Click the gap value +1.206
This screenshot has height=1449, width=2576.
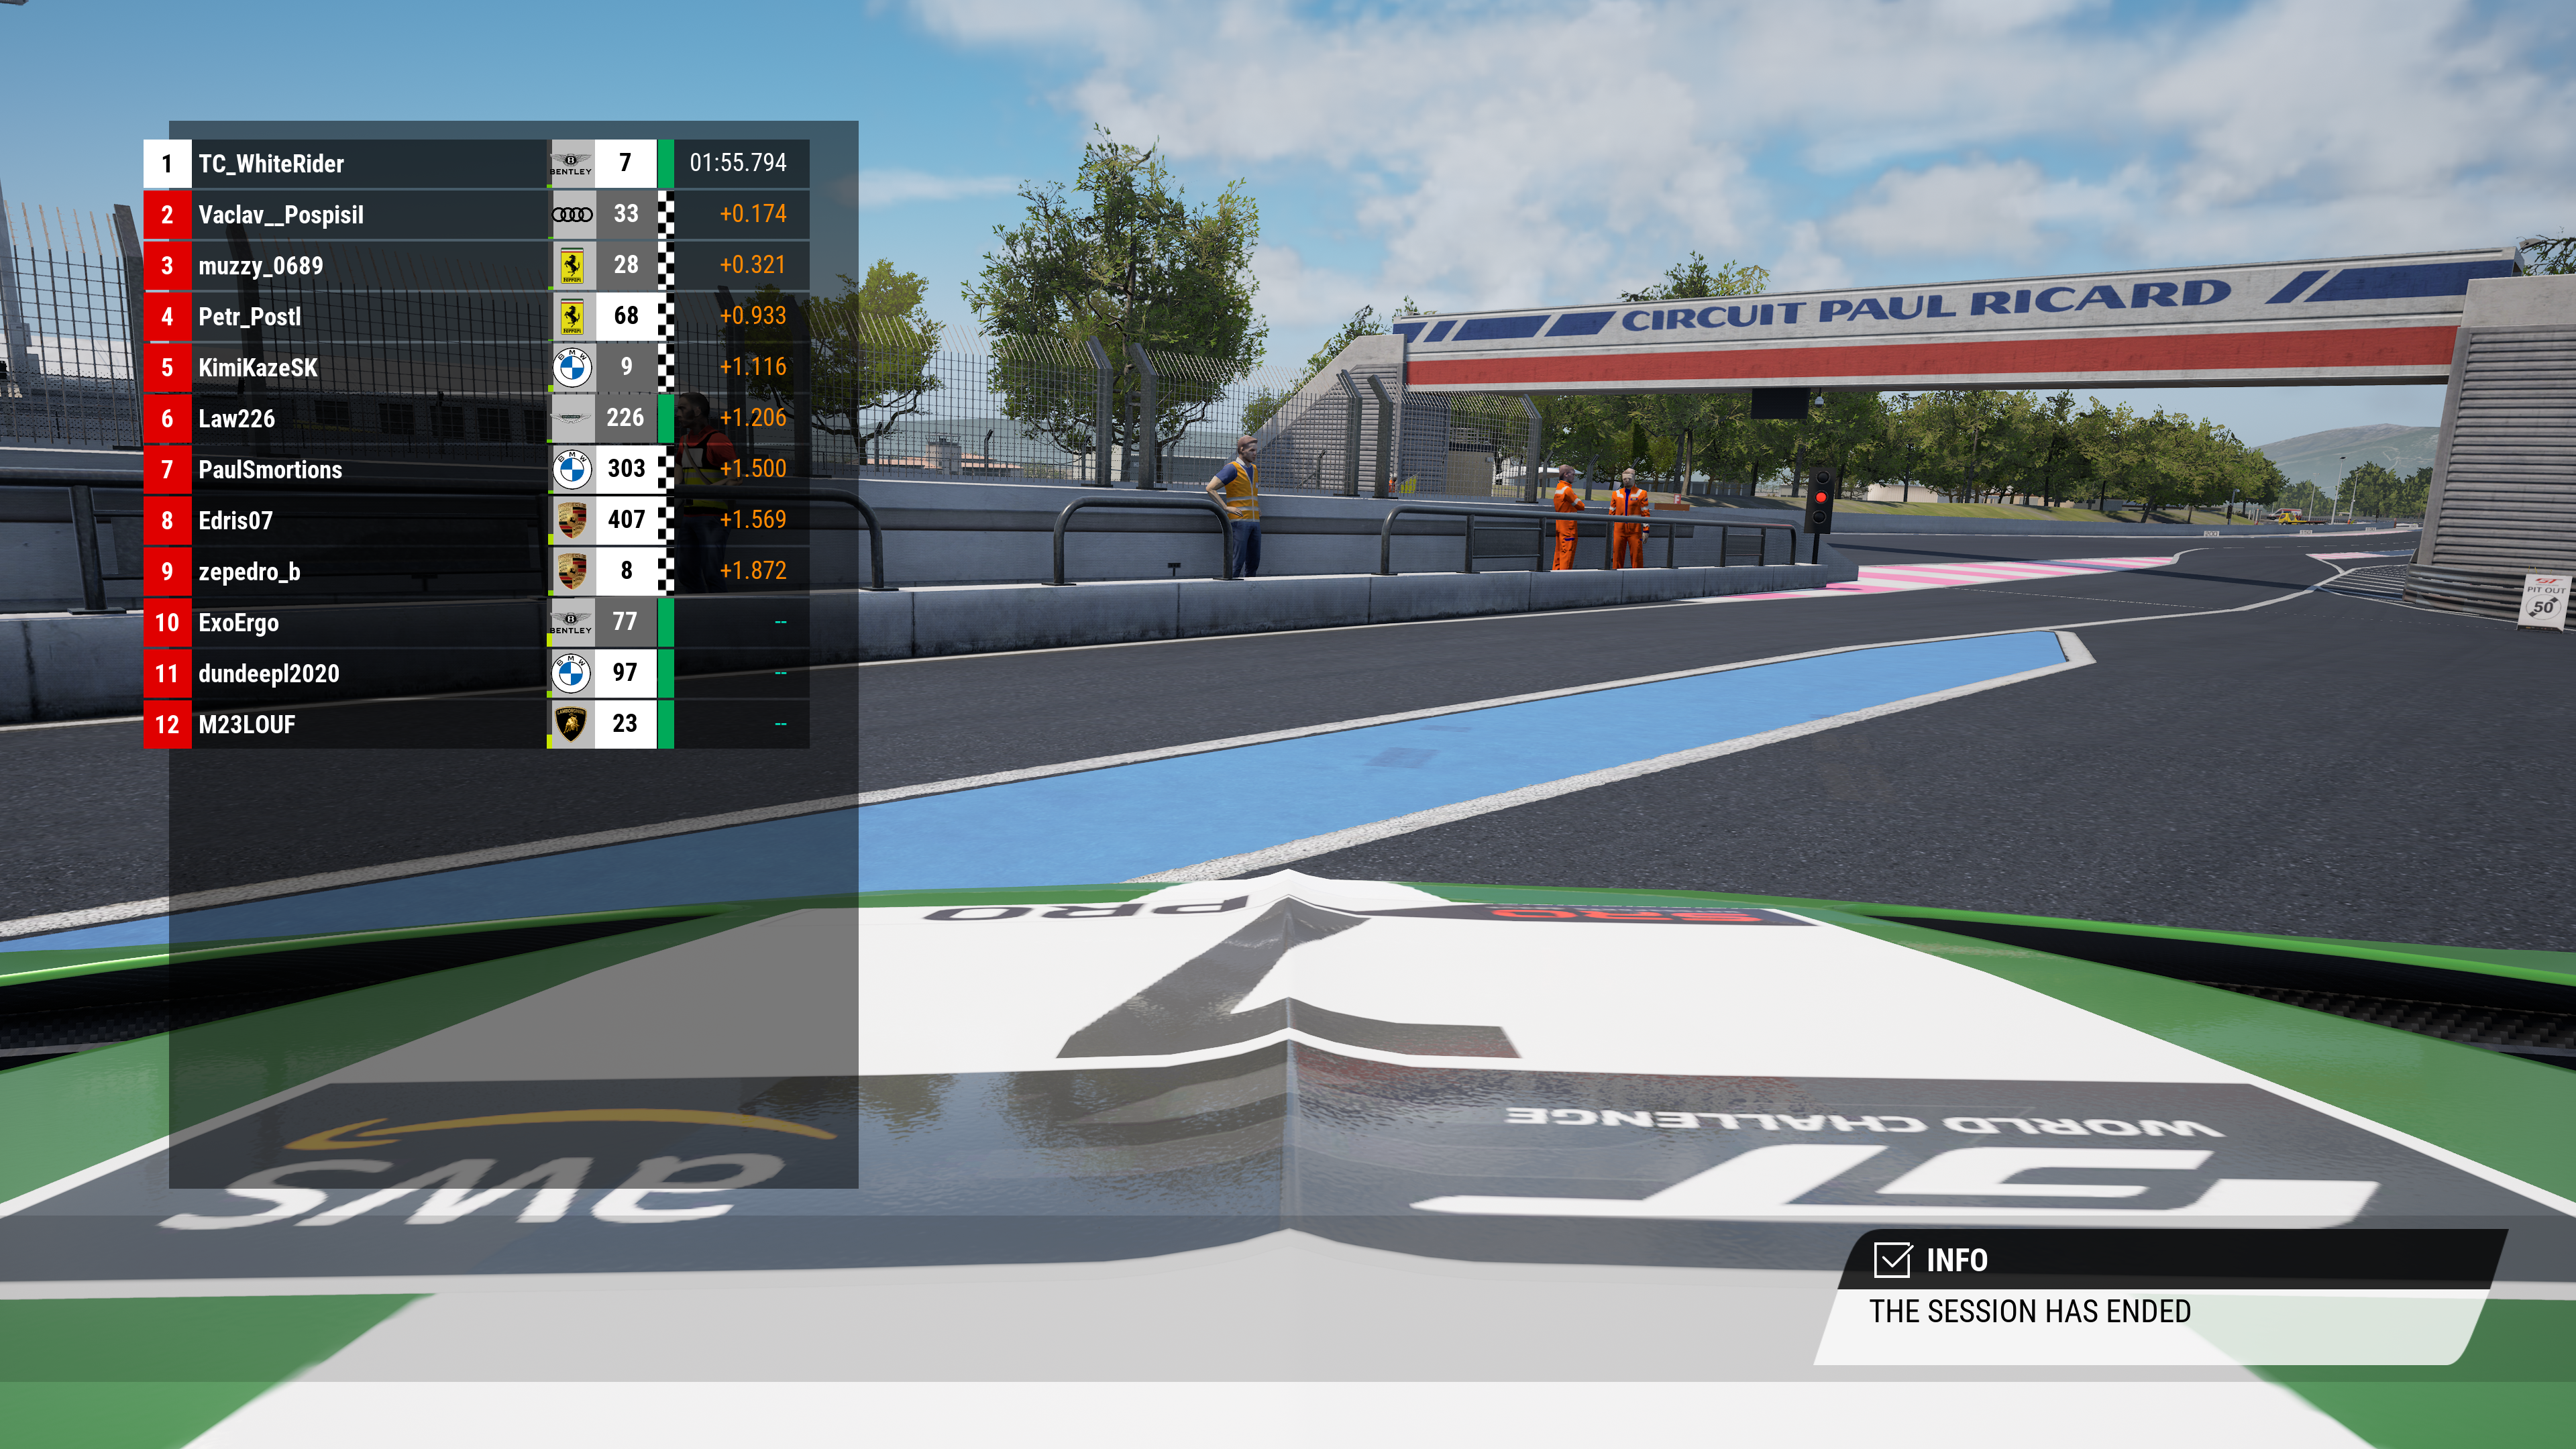(753, 418)
